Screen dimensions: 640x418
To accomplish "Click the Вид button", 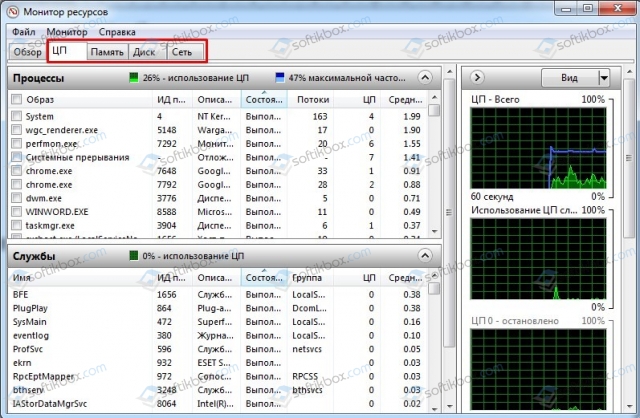I will coord(570,78).
